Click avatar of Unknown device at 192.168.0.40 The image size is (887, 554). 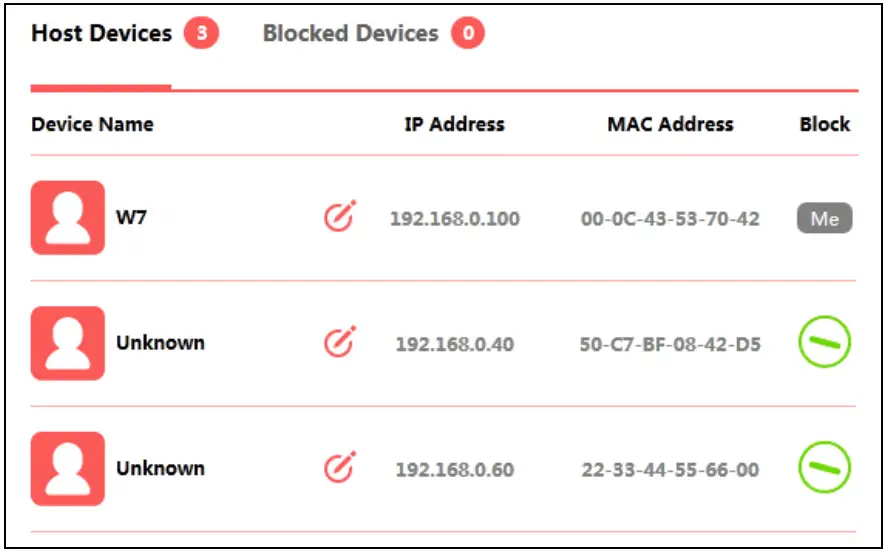pyautogui.click(x=68, y=343)
